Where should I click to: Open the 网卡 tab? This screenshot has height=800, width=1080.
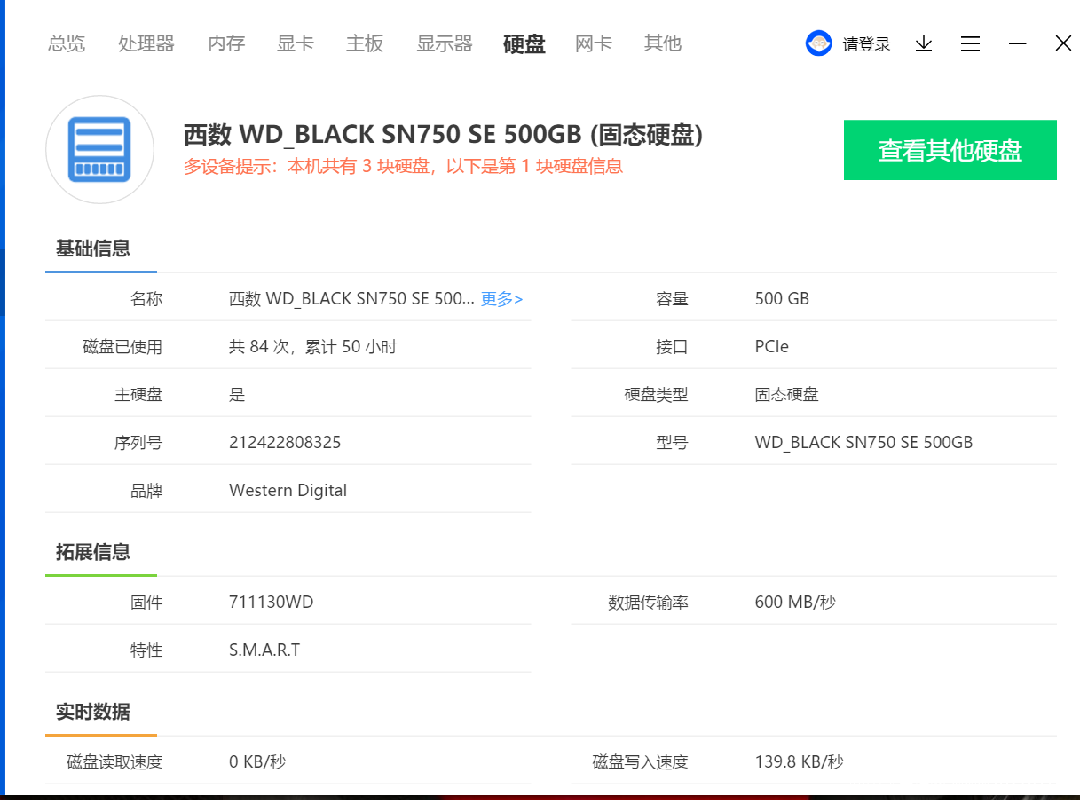coord(594,43)
